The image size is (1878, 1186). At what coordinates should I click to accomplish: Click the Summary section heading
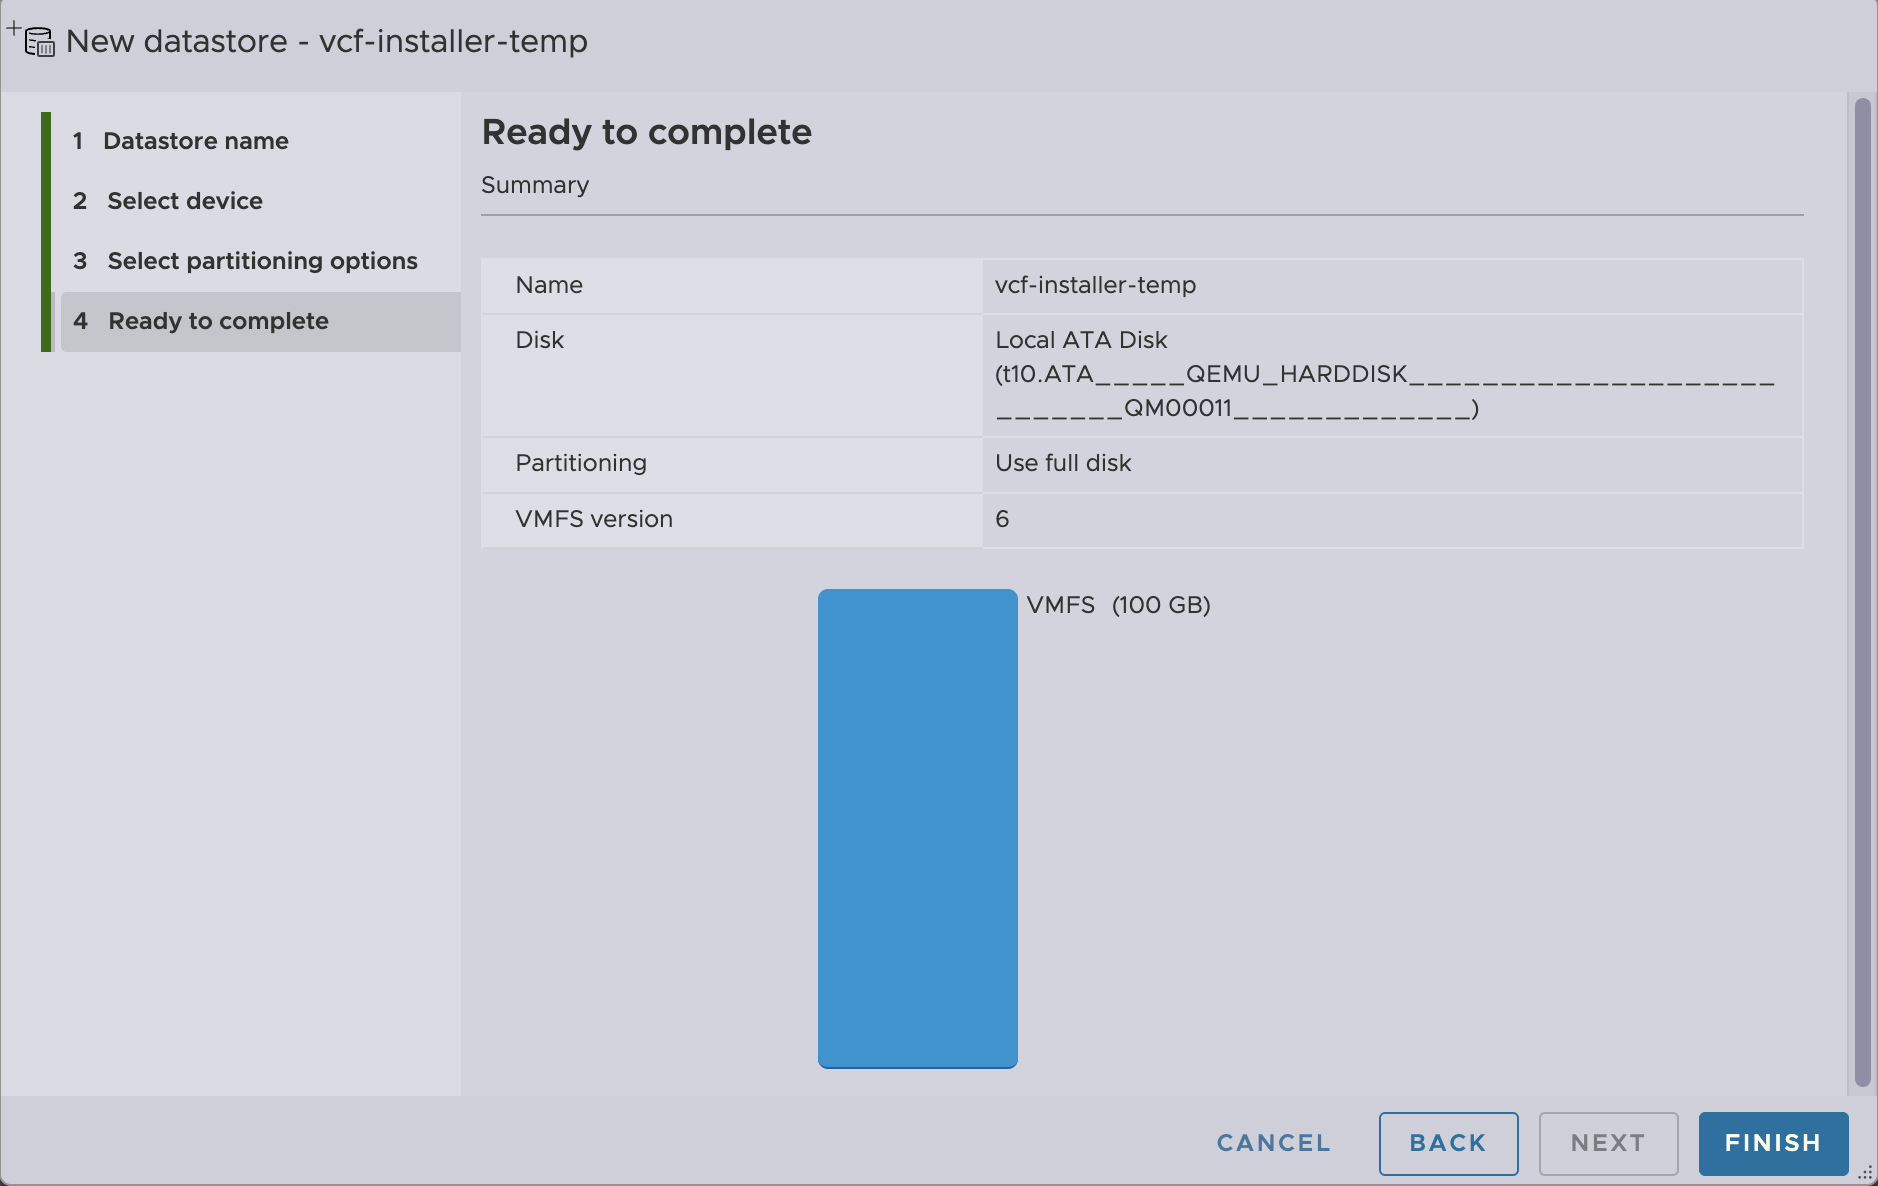click(535, 185)
